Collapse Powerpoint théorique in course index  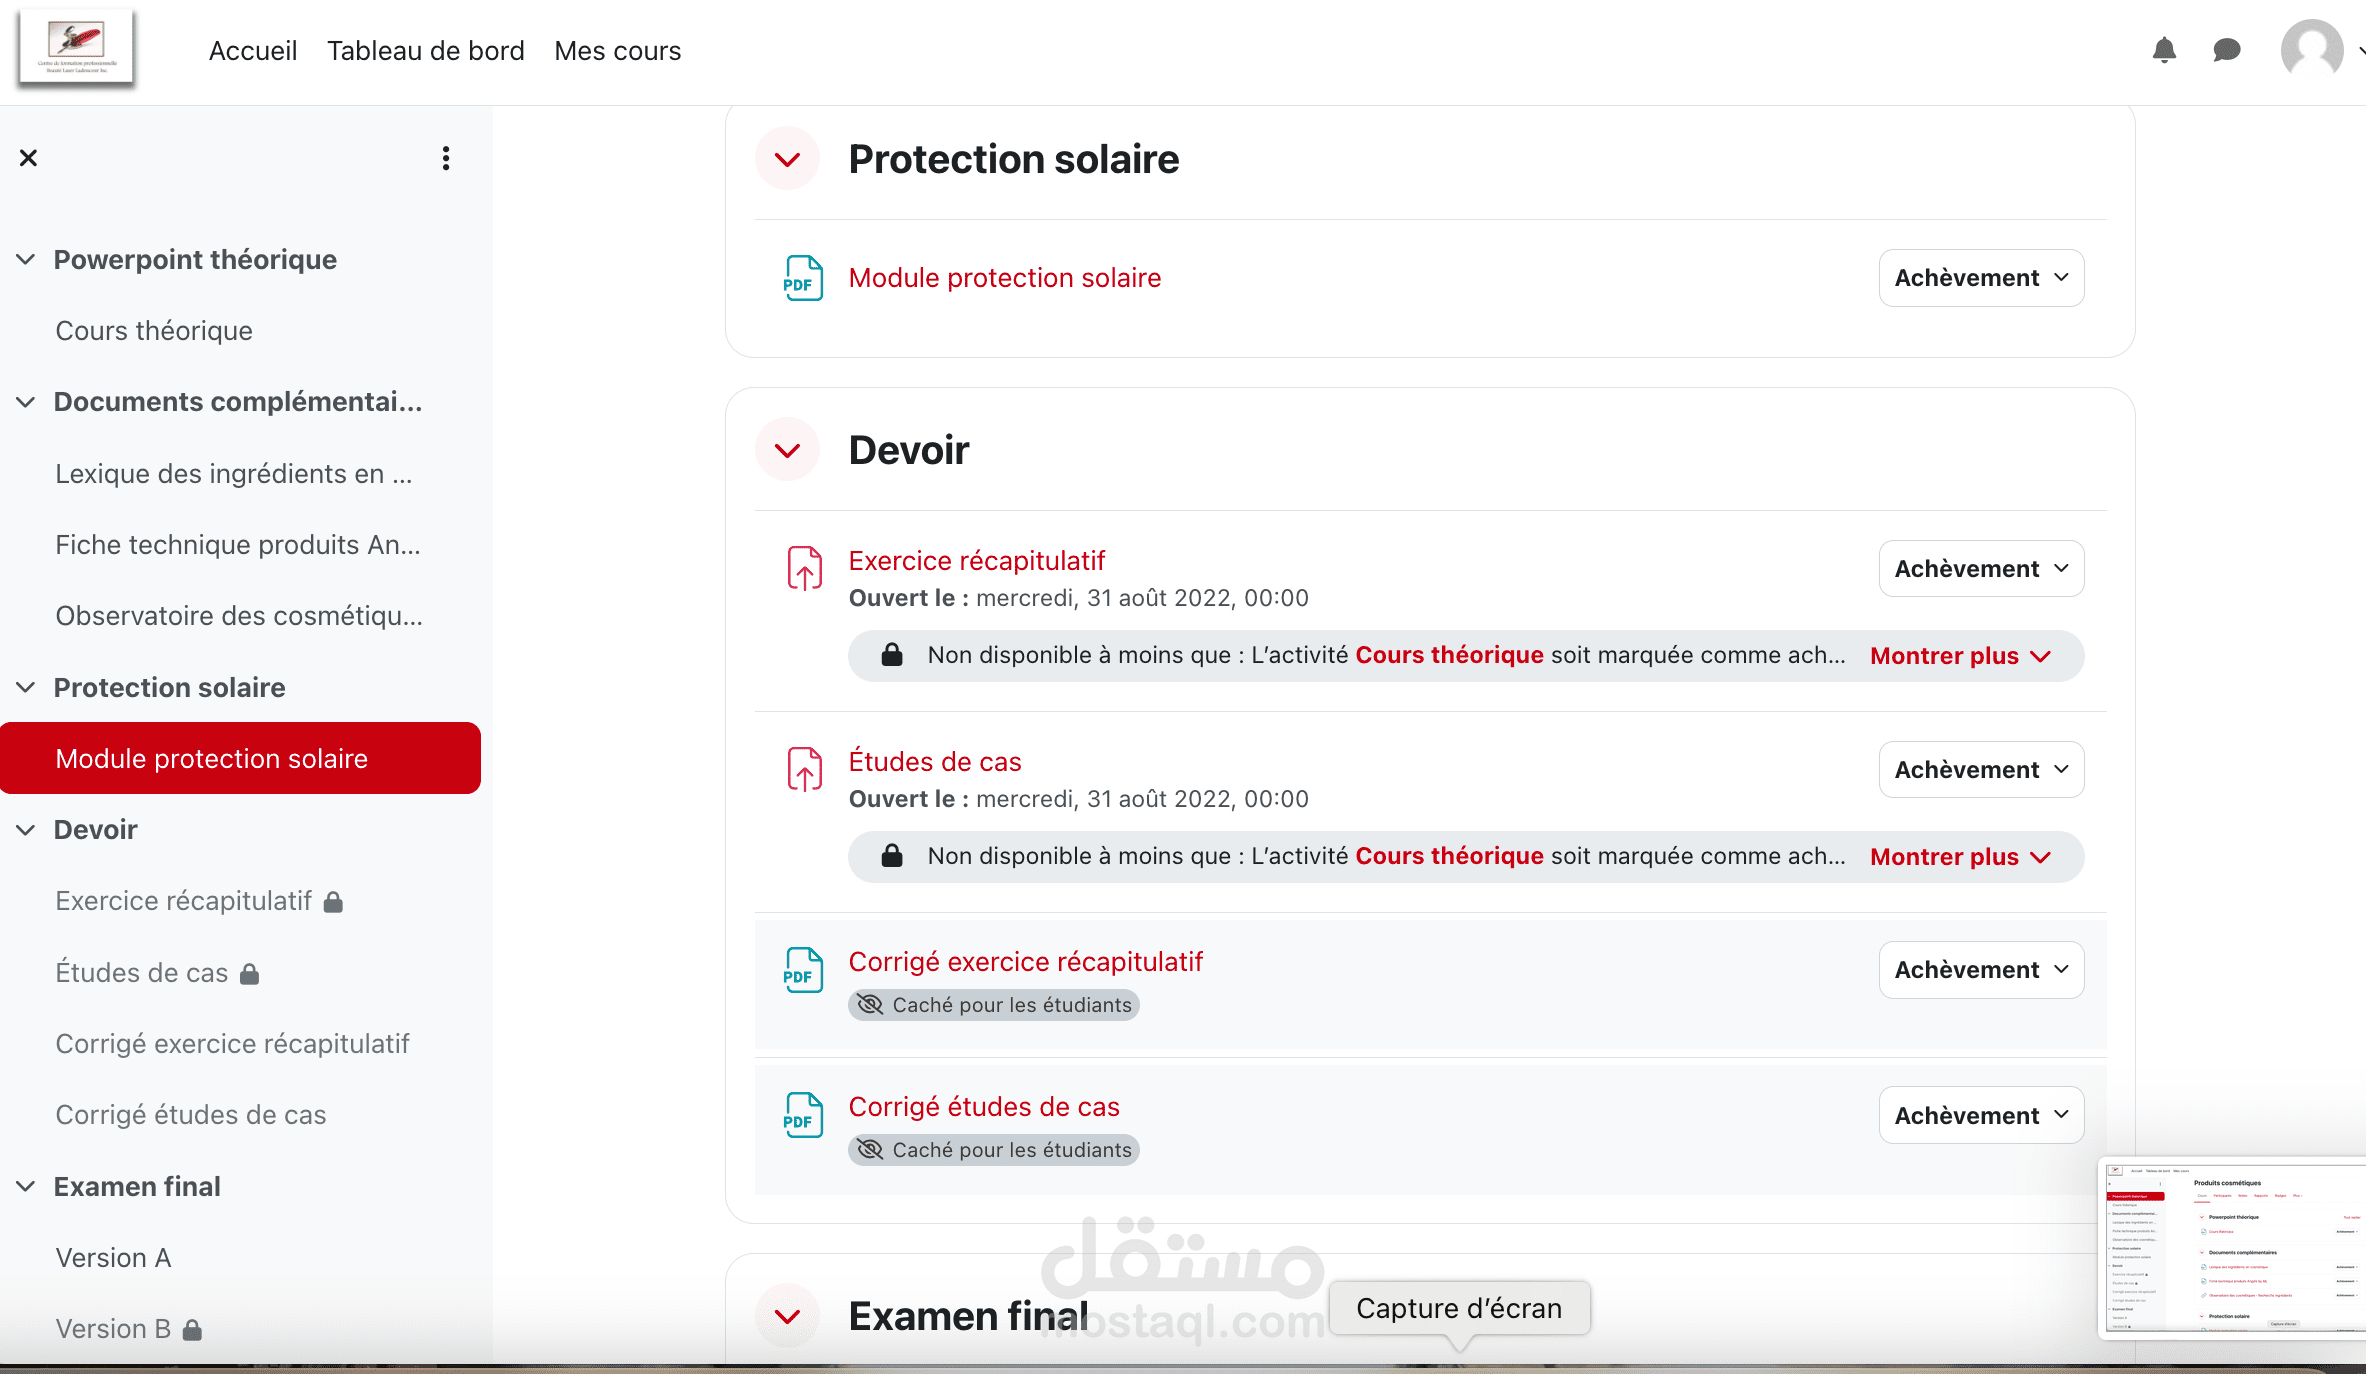point(26,259)
